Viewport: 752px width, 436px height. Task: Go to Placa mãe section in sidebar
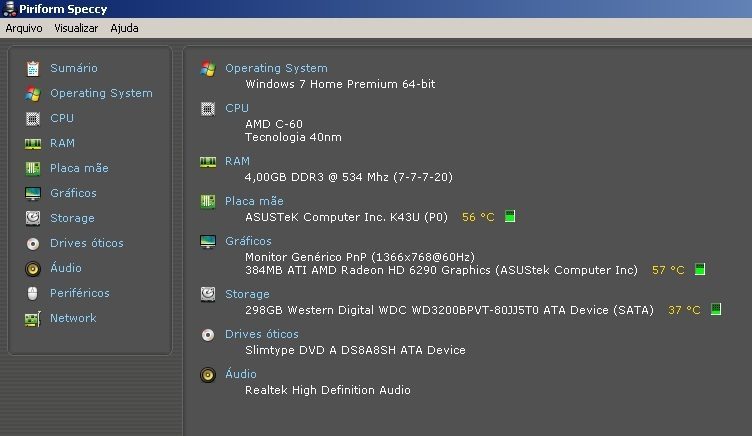(x=79, y=168)
